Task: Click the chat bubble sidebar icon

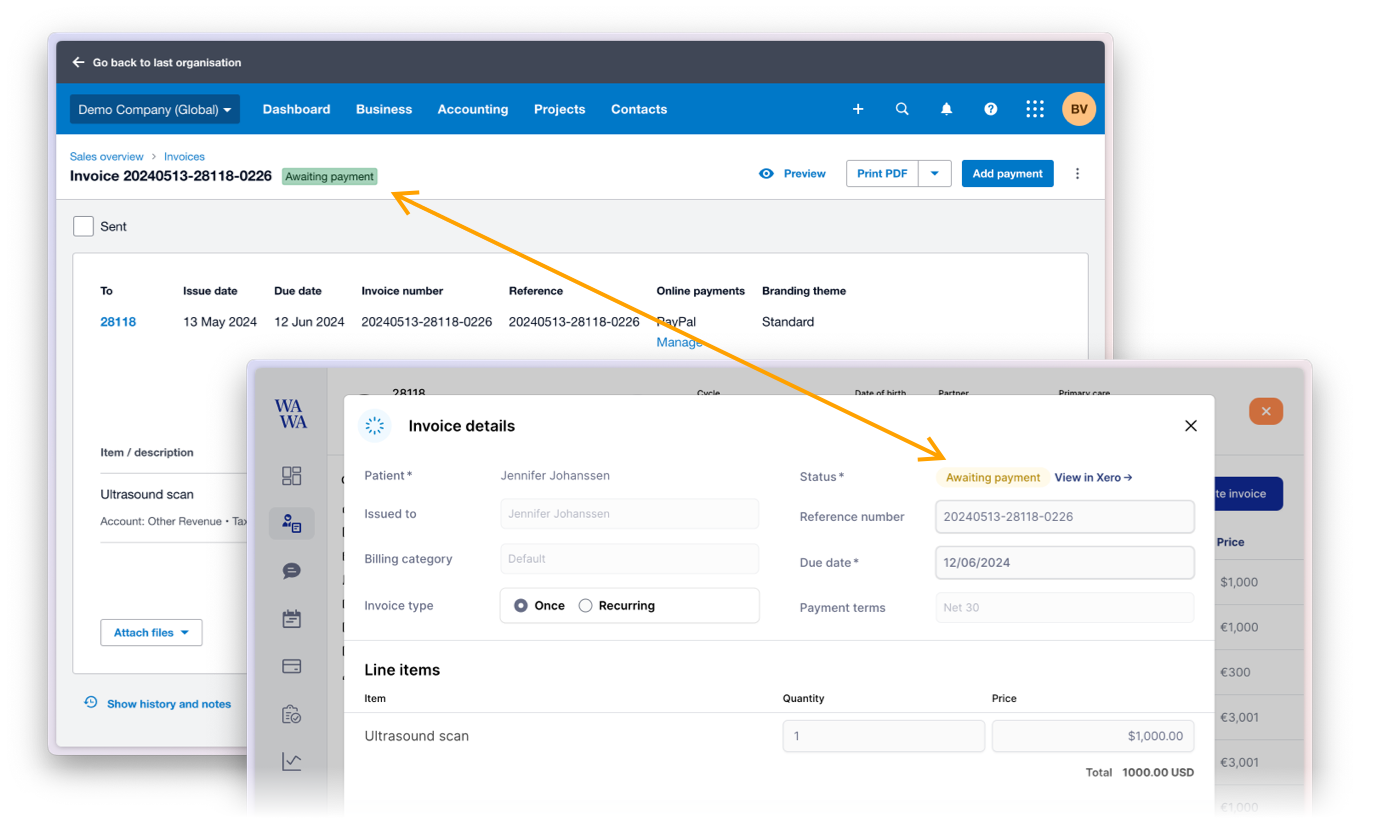Action: pos(291,571)
